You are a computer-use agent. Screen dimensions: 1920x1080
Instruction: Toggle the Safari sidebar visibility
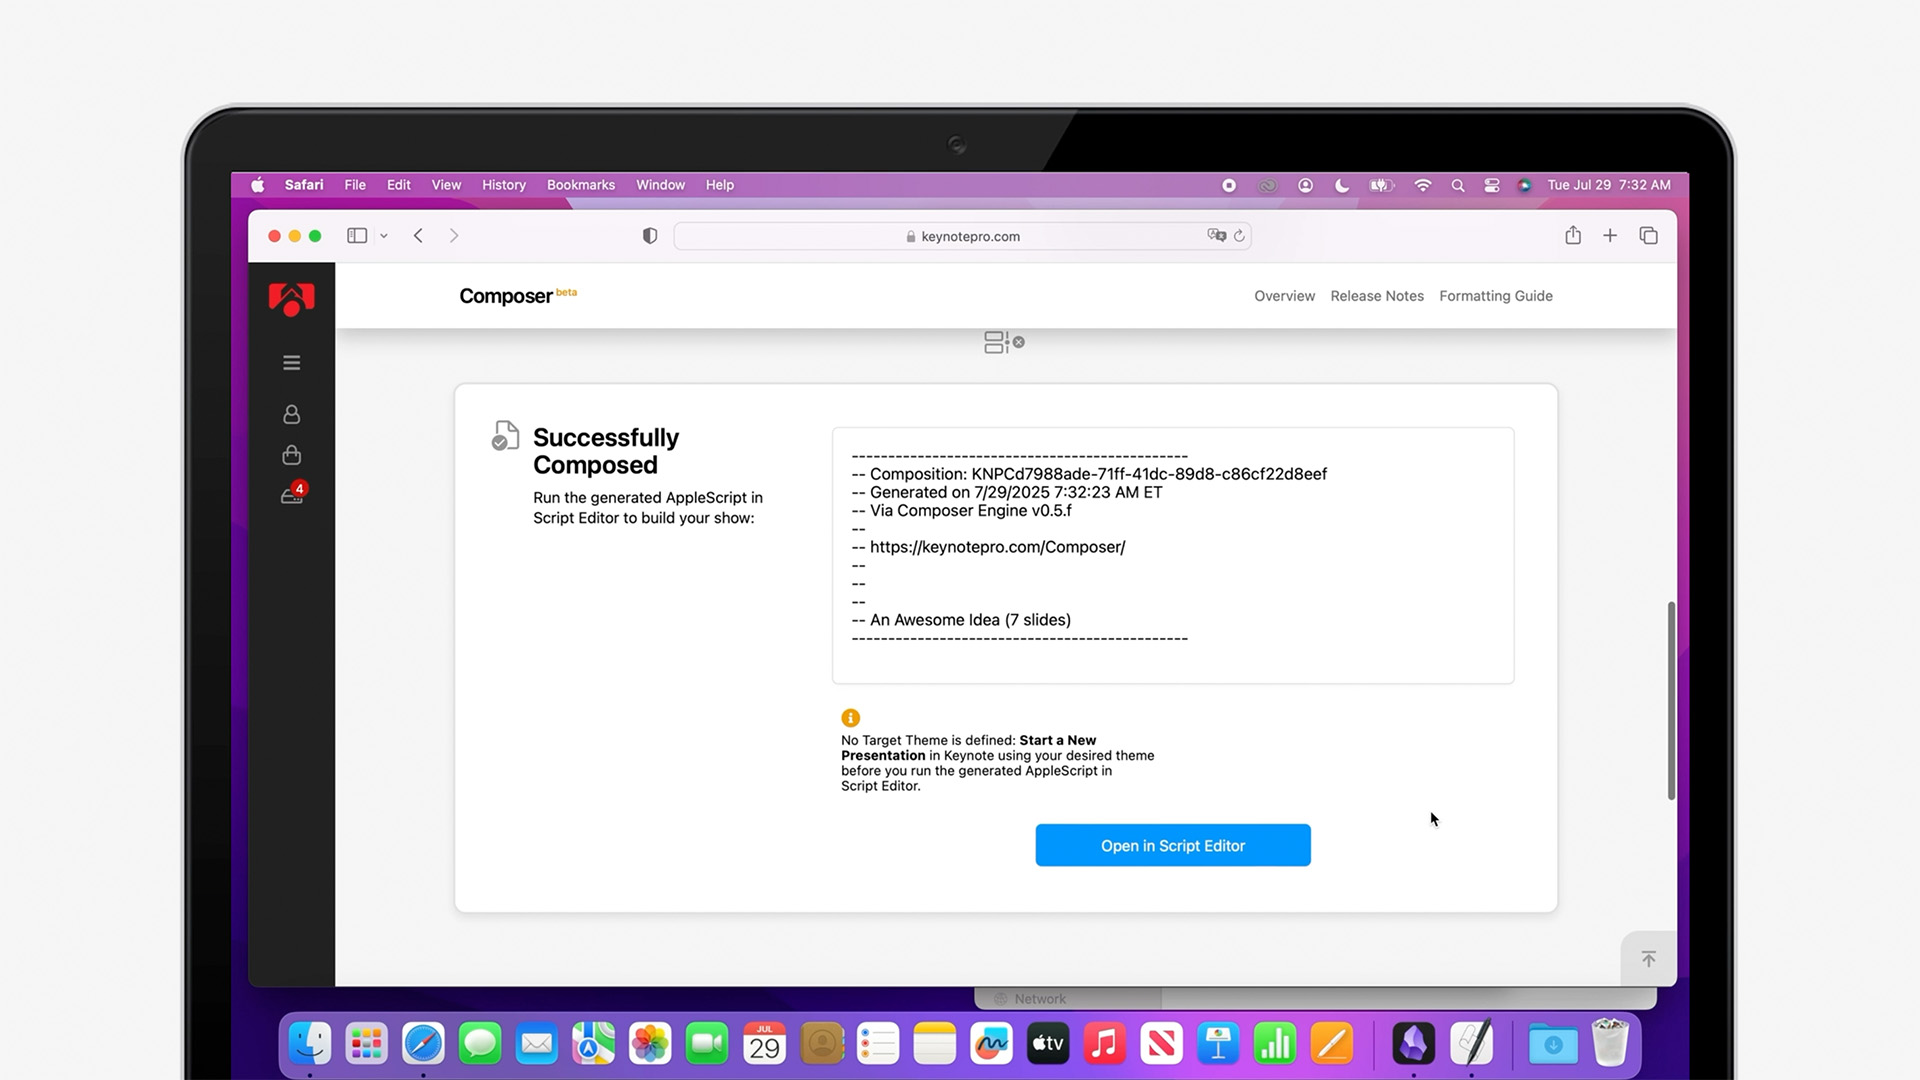(x=356, y=235)
